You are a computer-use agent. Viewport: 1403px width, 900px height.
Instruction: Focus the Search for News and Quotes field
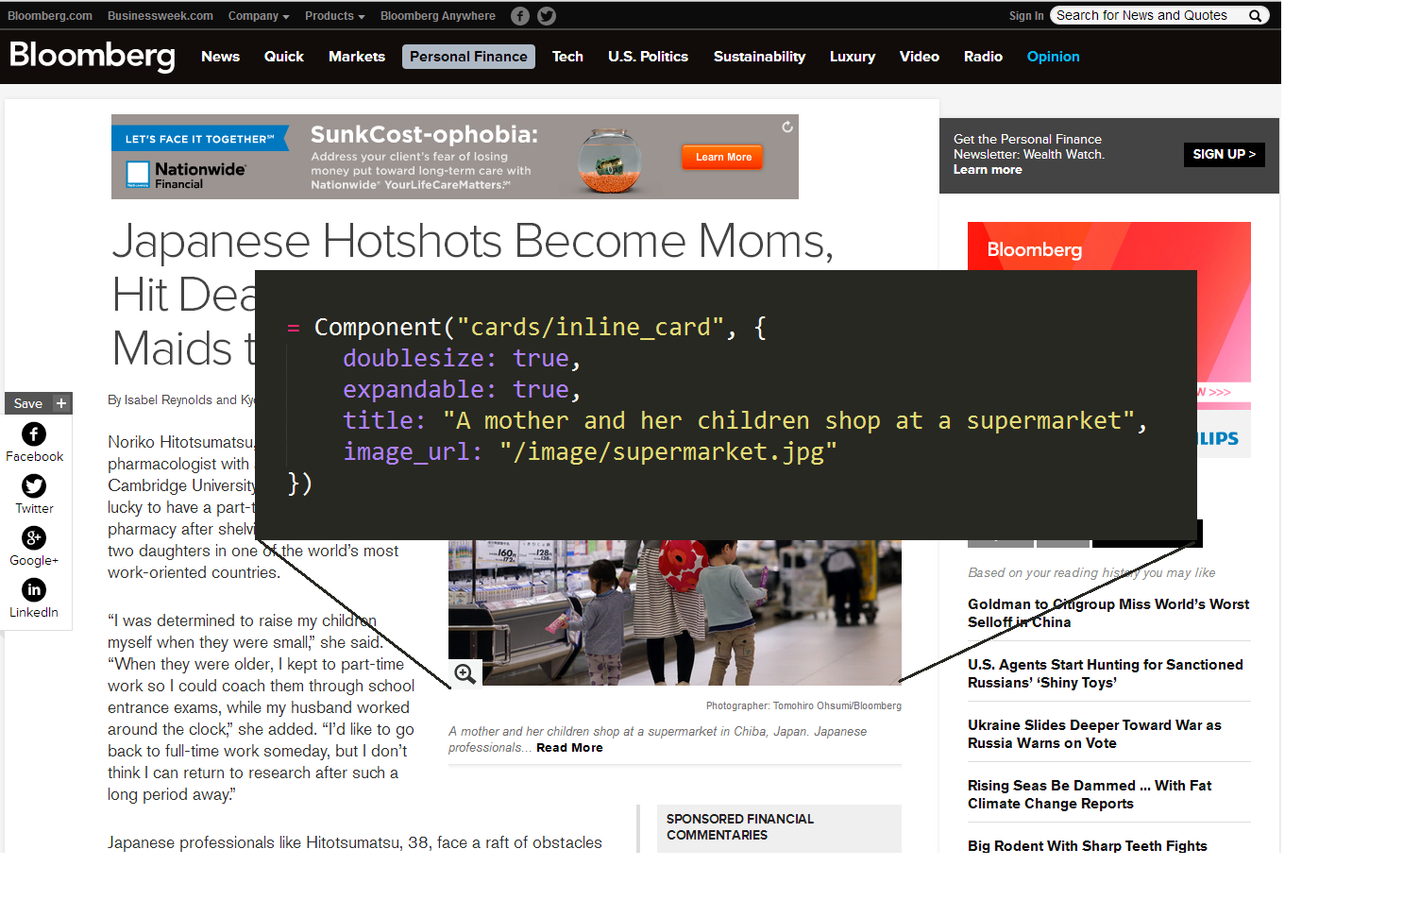(1150, 16)
